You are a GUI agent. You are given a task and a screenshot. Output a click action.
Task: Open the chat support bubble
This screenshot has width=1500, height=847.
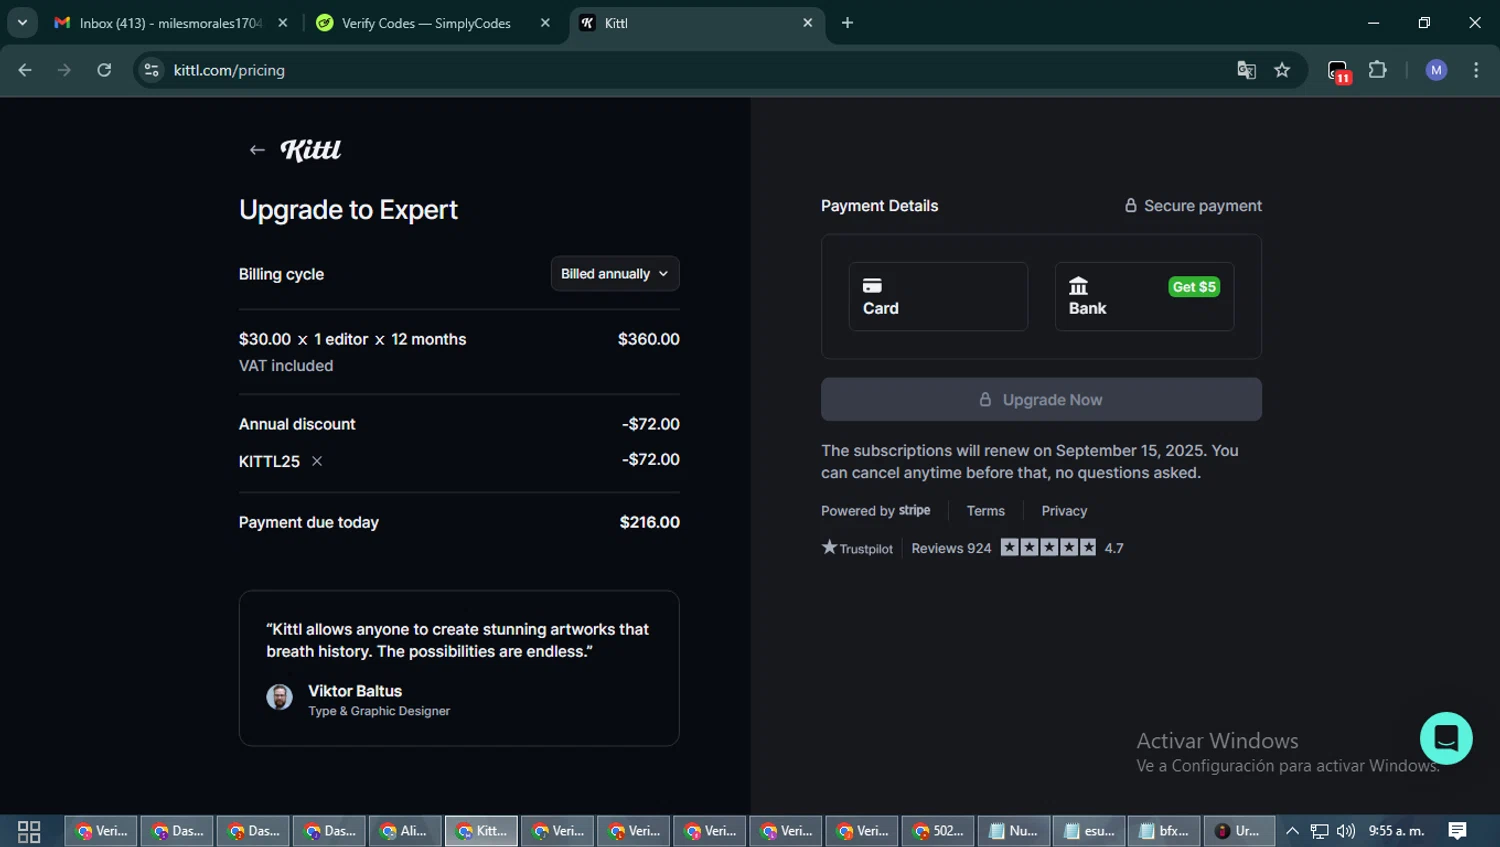coord(1445,738)
